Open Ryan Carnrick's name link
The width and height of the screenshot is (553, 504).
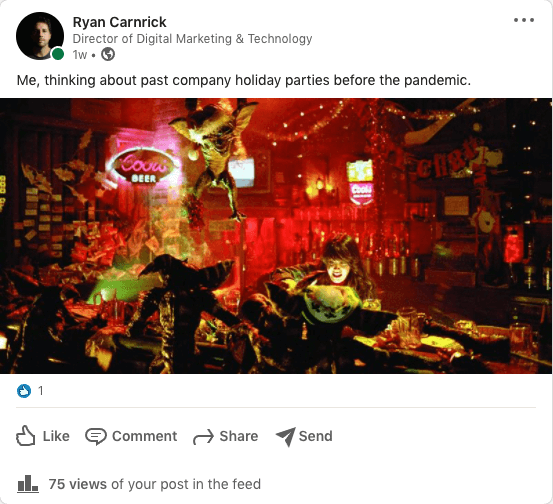[x=119, y=22]
